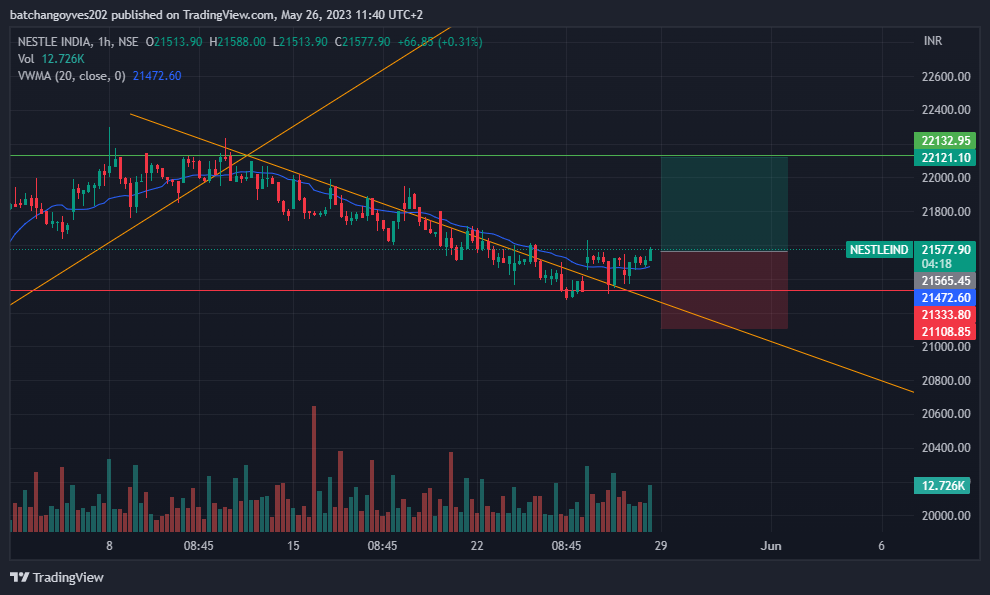Click the NESTLE INDIA, 1h, NSE title
990x595 pixels.
pos(78,42)
